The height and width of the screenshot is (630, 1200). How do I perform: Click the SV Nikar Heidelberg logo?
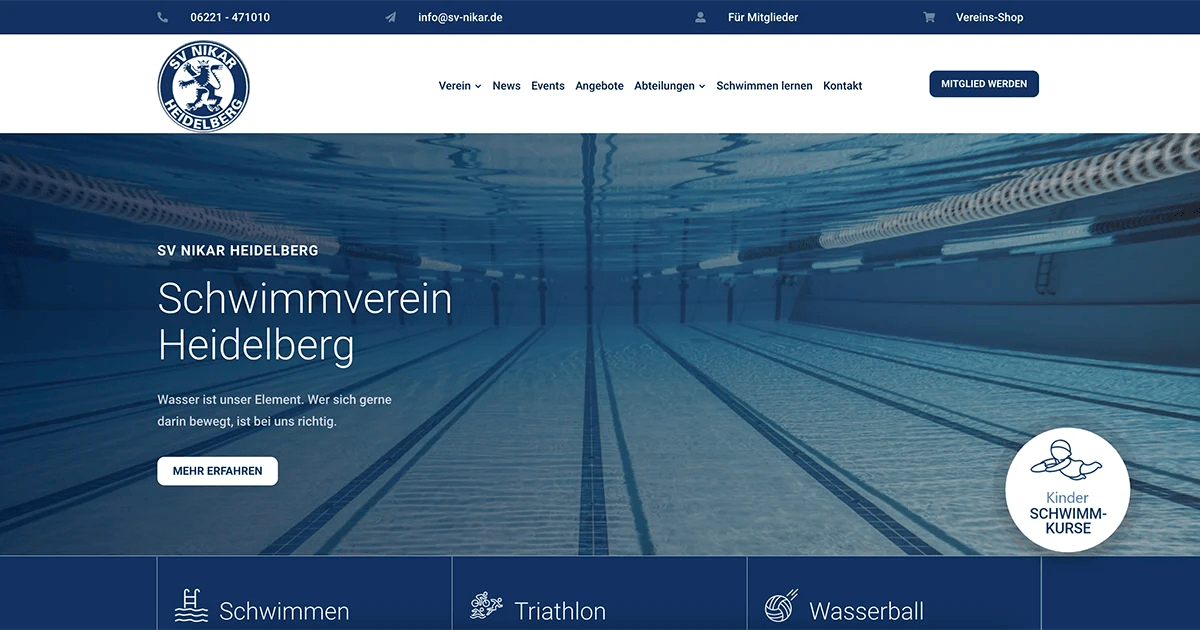click(x=204, y=86)
